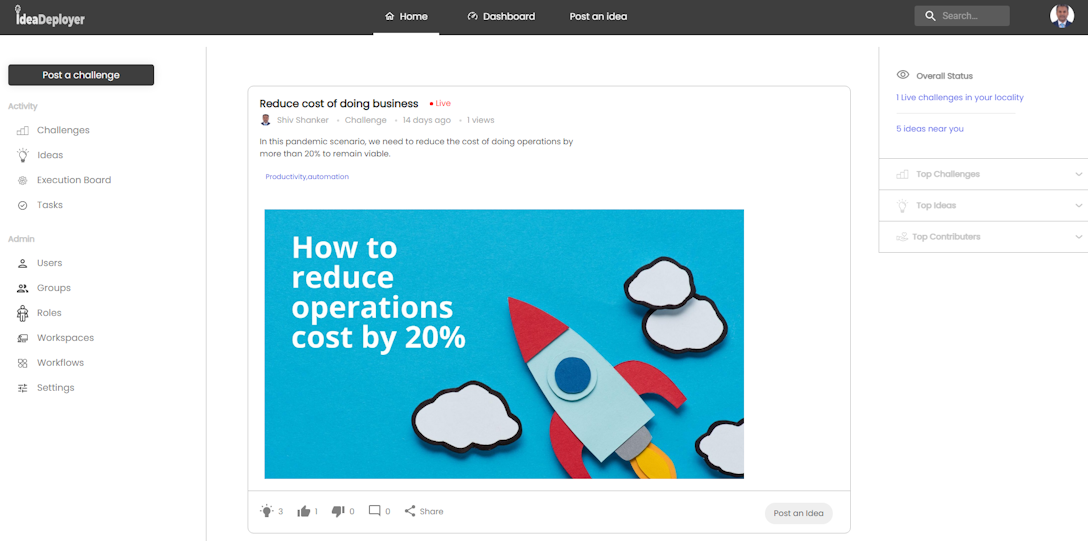Open the rocket challenge banner image
This screenshot has width=1088, height=541.
click(x=504, y=344)
